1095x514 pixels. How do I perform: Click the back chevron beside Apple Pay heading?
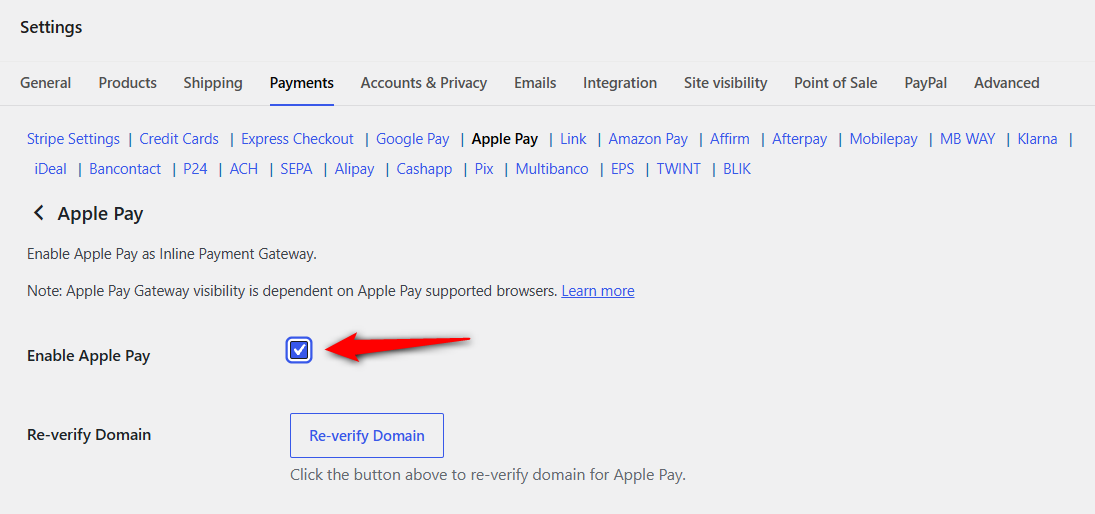(39, 213)
